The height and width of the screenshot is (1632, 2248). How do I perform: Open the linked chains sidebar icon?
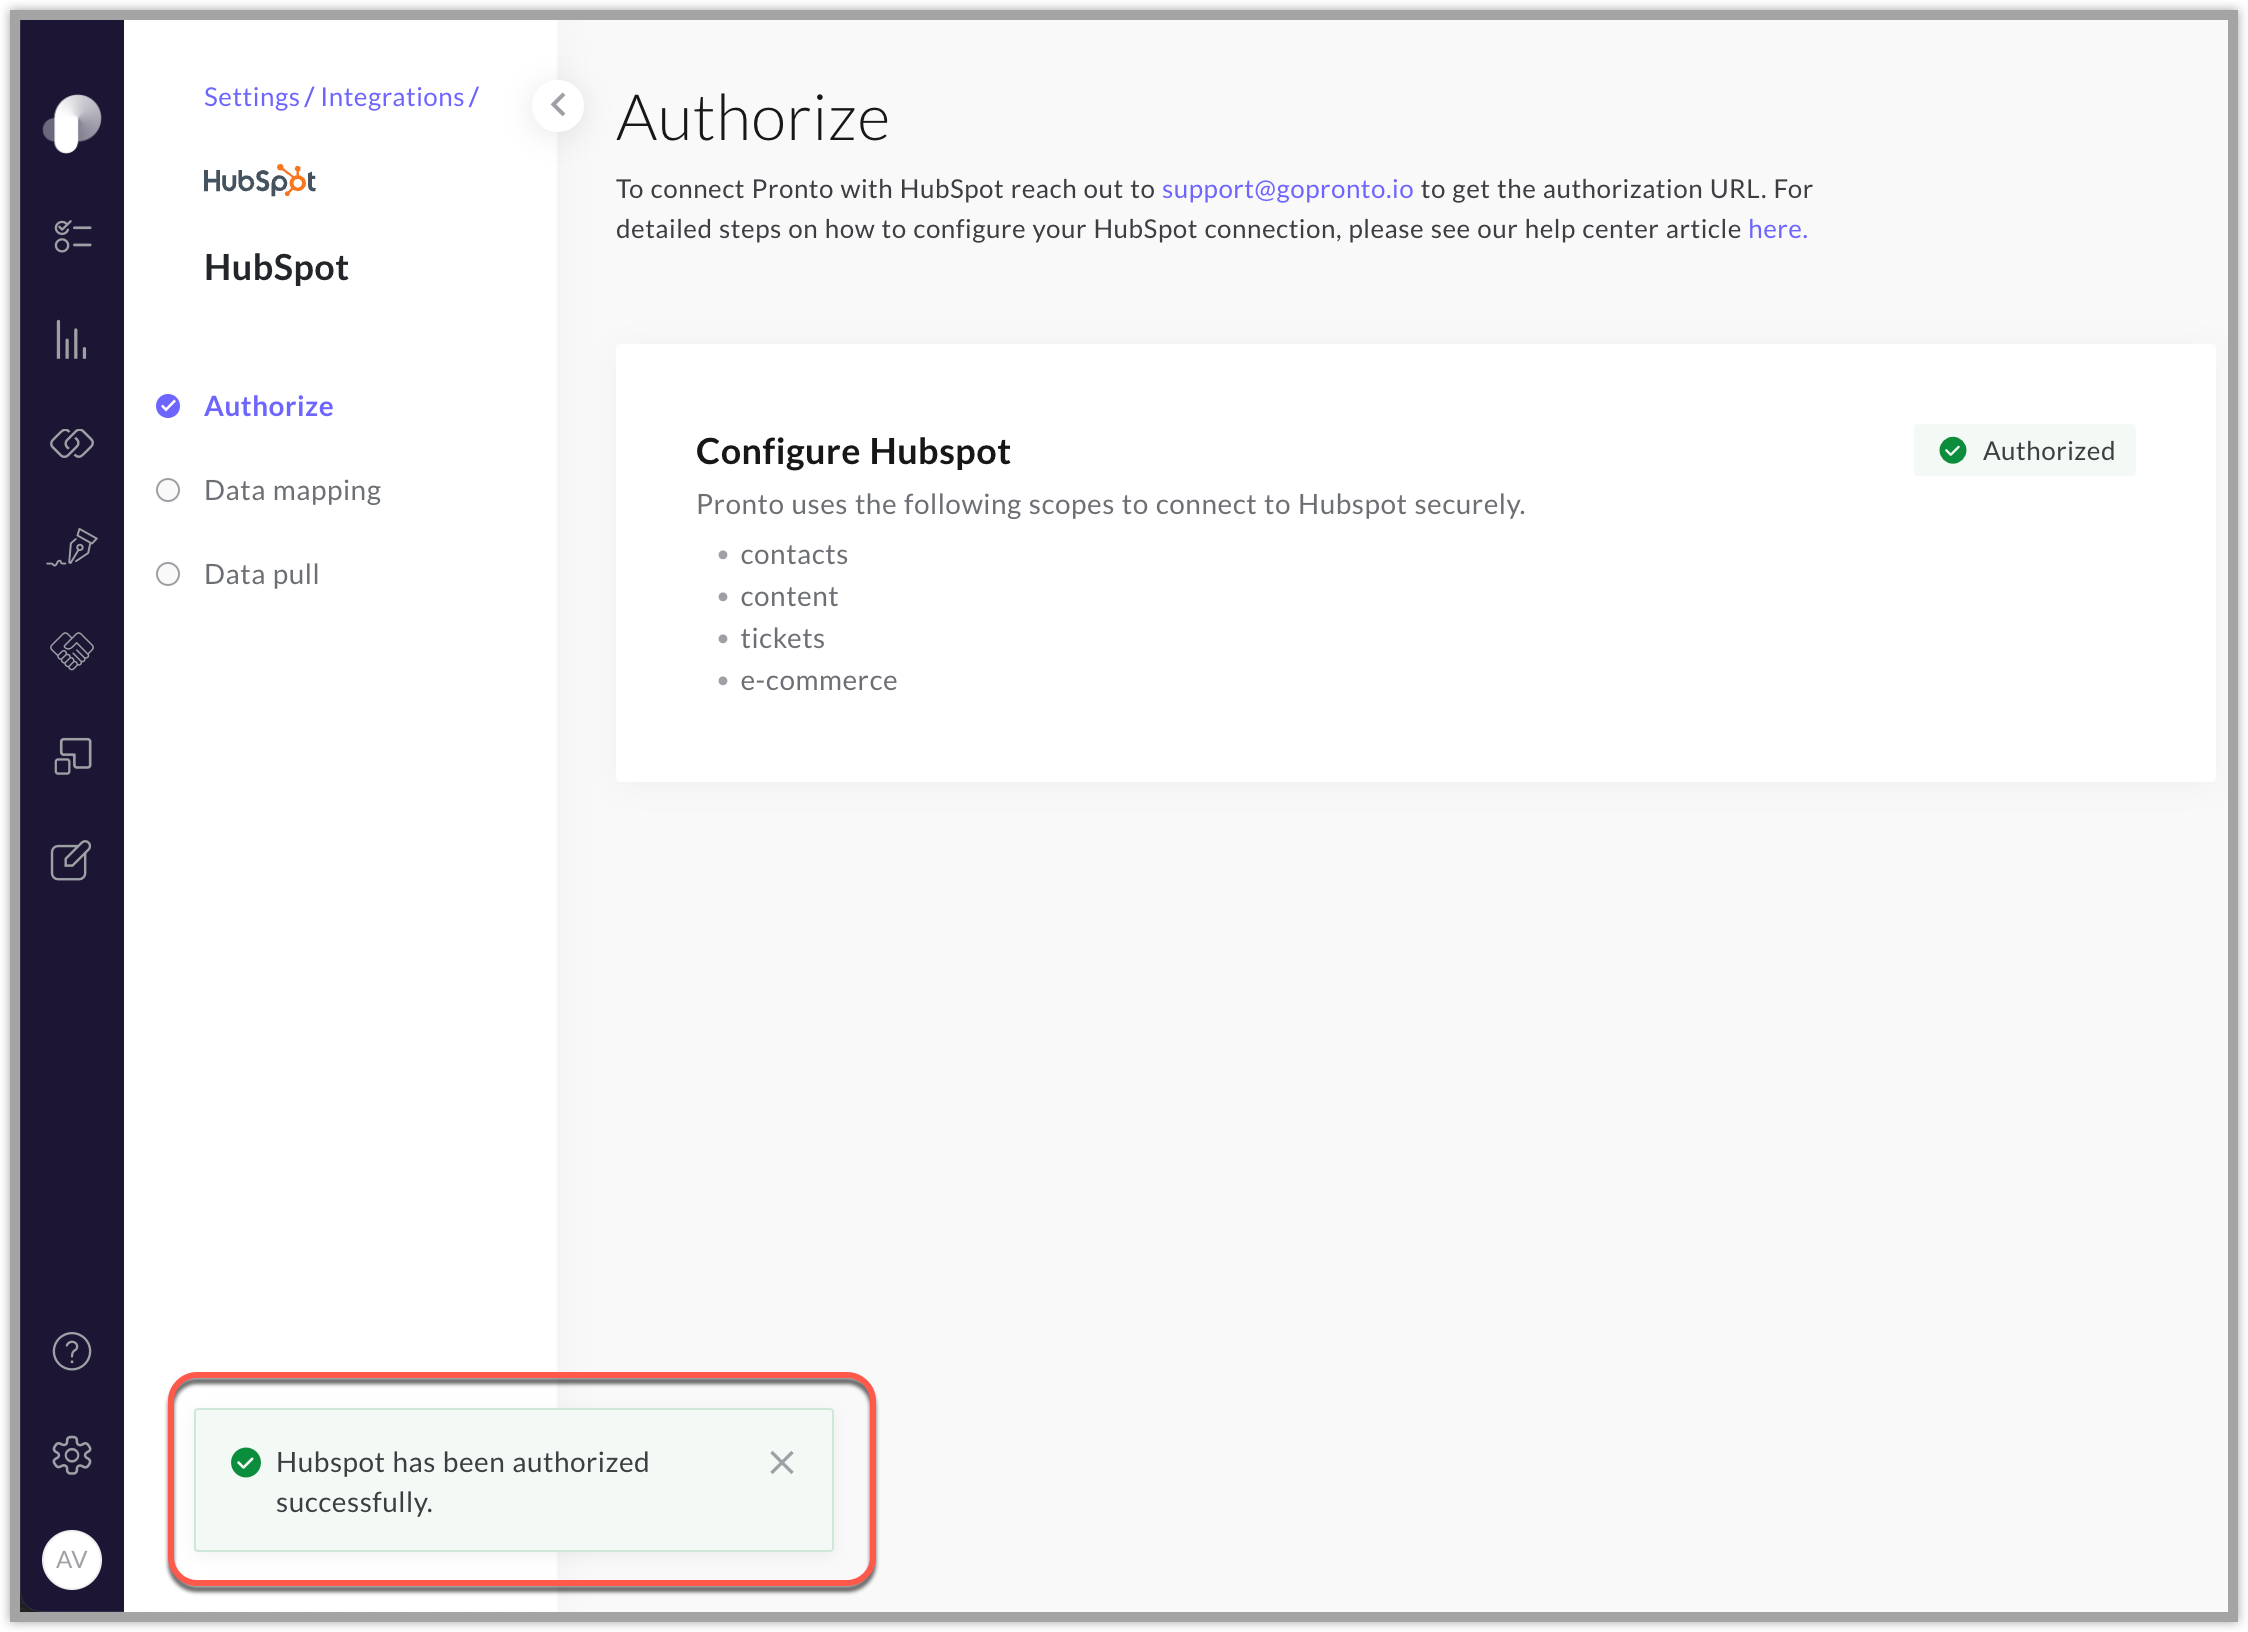pos(72,443)
